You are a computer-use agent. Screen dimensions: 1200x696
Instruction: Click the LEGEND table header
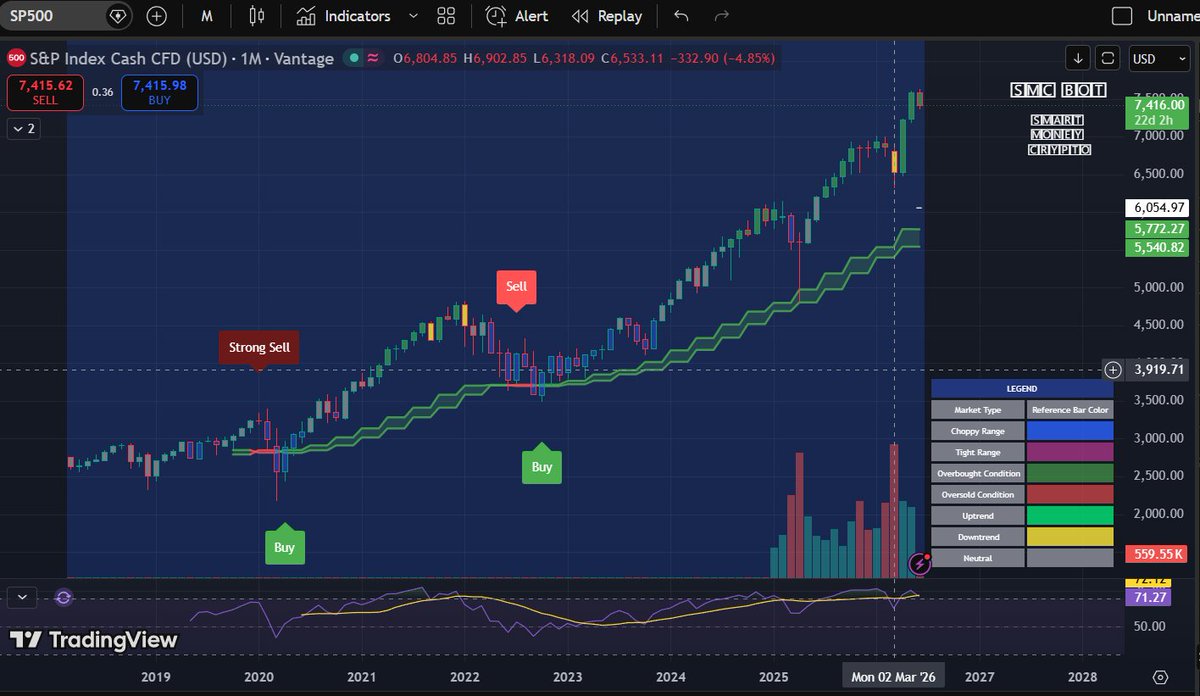click(x=1021, y=389)
